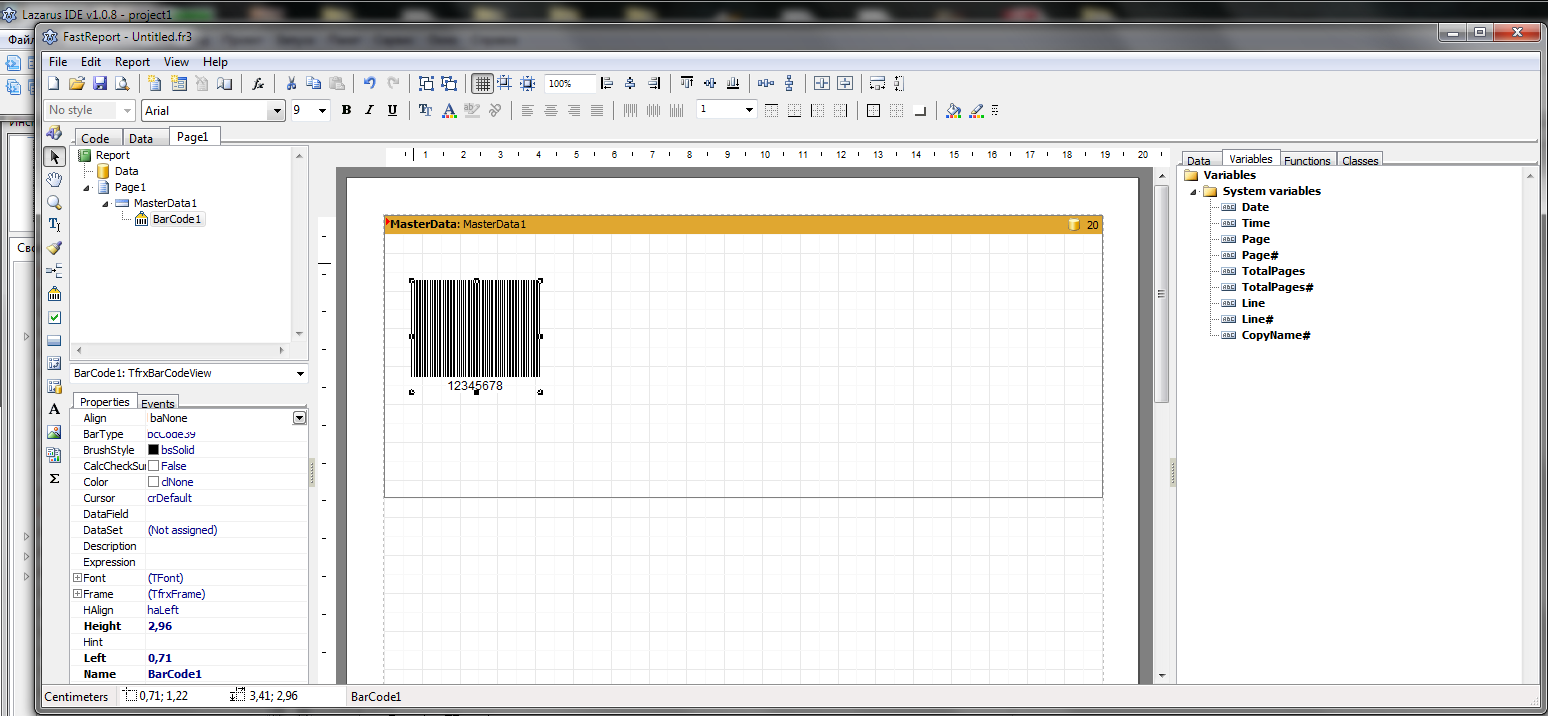Click the Undo arrow icon
The height and width of the screenshot is (716, 1548).
(370, 84)
